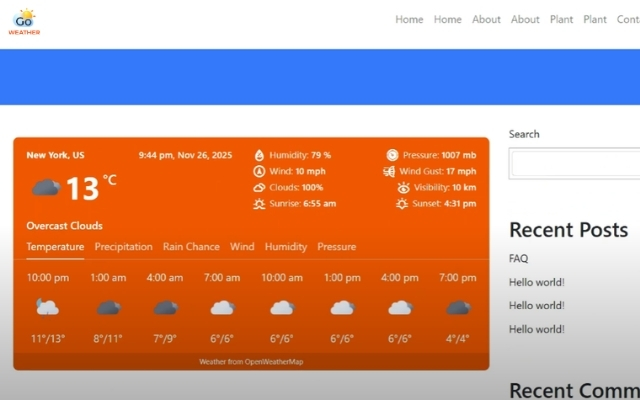
Task: Click the 7:00 pm forecast time label
Action: 458,278
